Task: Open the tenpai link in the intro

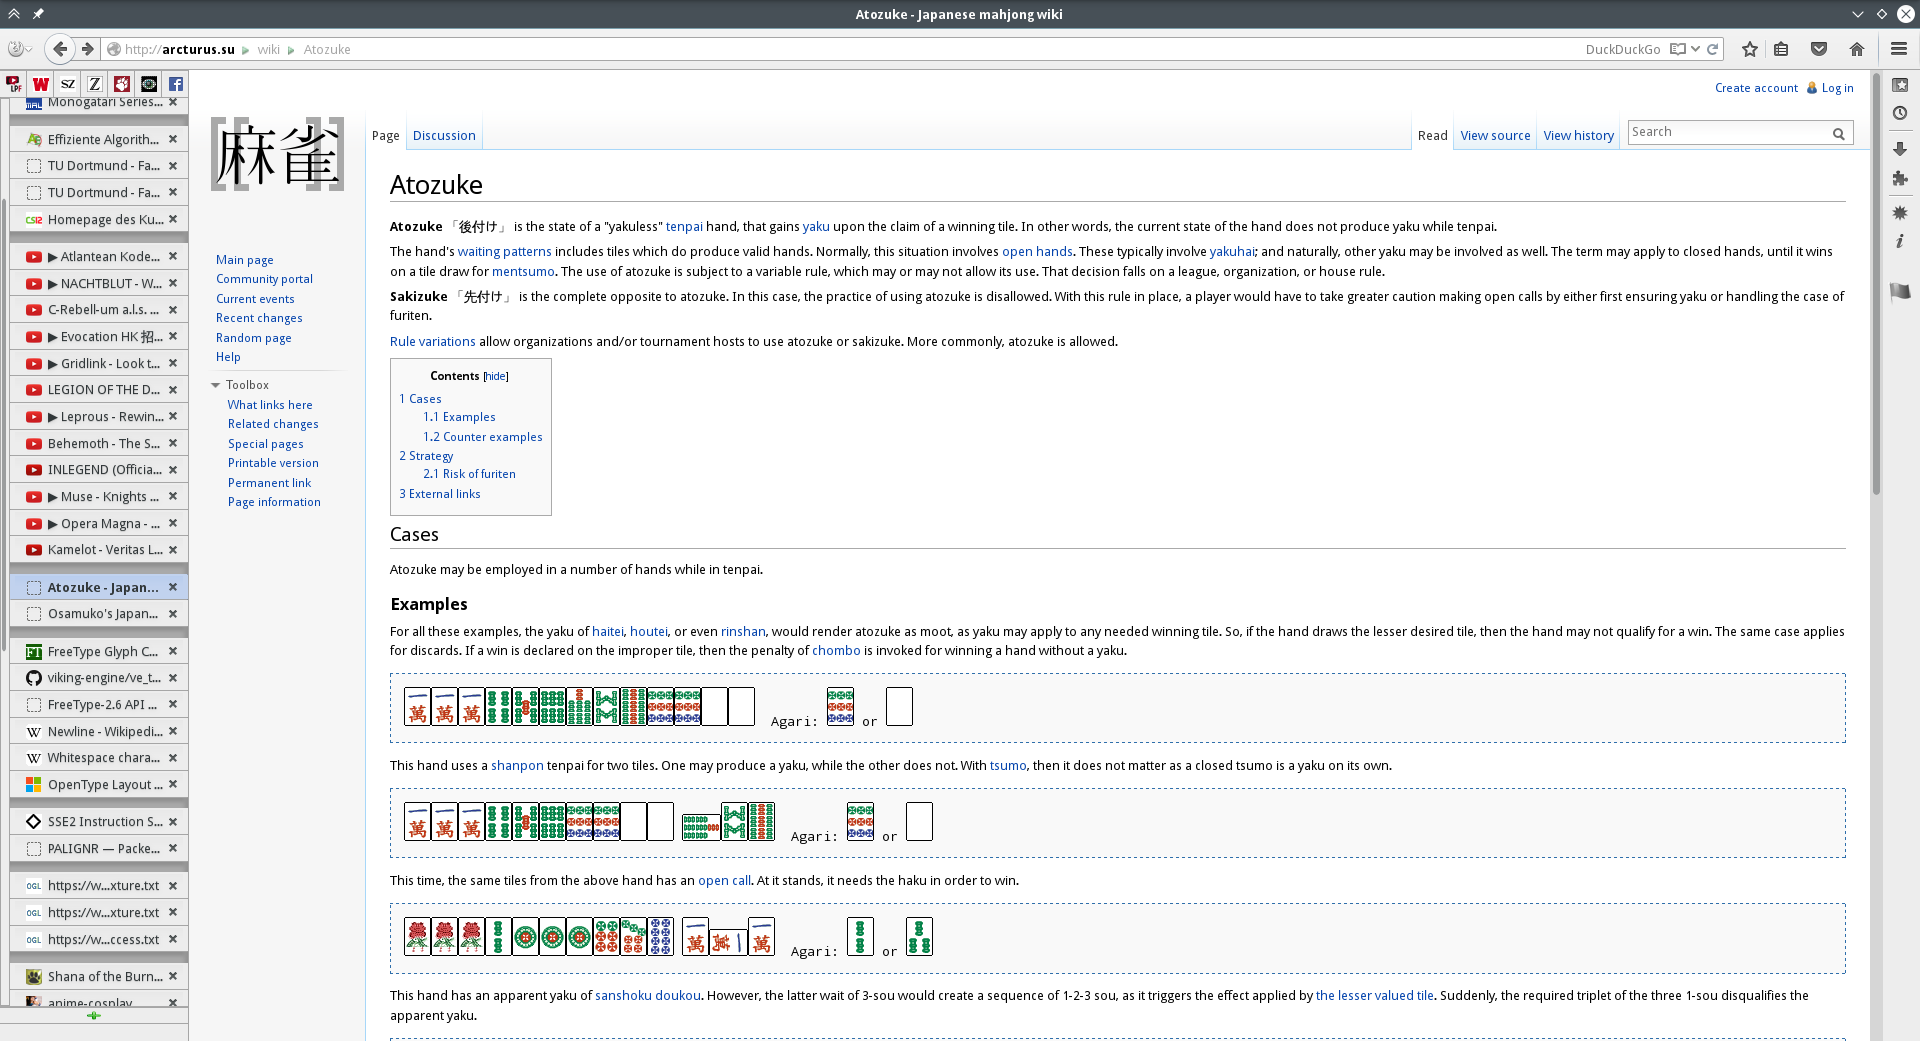Action: tap(684, 227)
